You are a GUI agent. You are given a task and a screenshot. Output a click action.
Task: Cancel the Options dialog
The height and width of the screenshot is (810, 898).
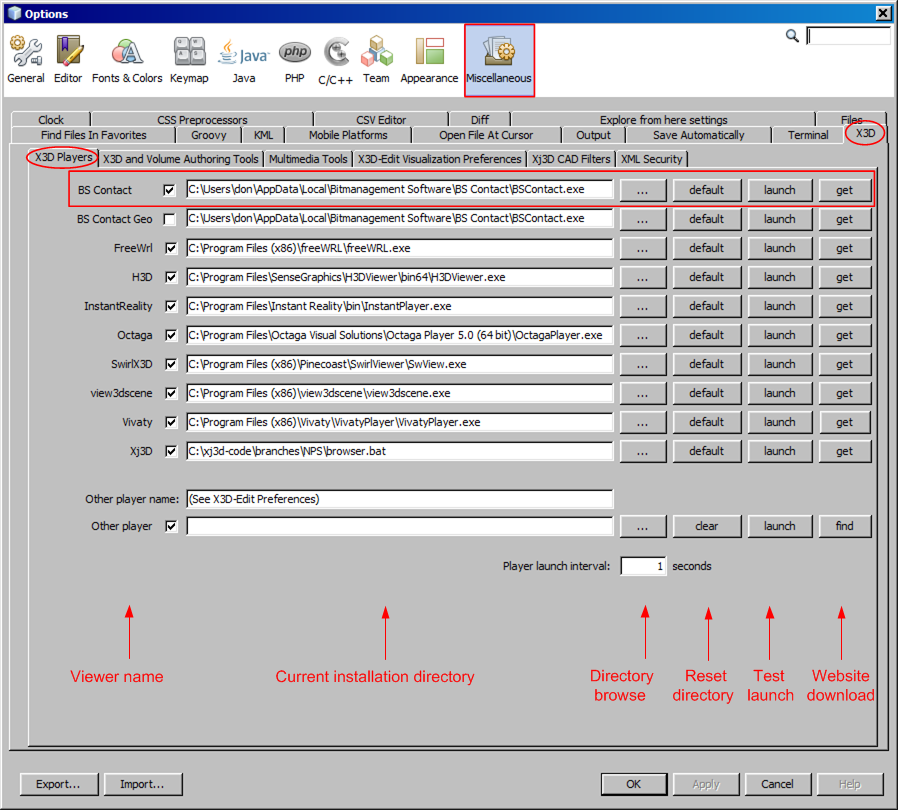[x=777, y=784]
